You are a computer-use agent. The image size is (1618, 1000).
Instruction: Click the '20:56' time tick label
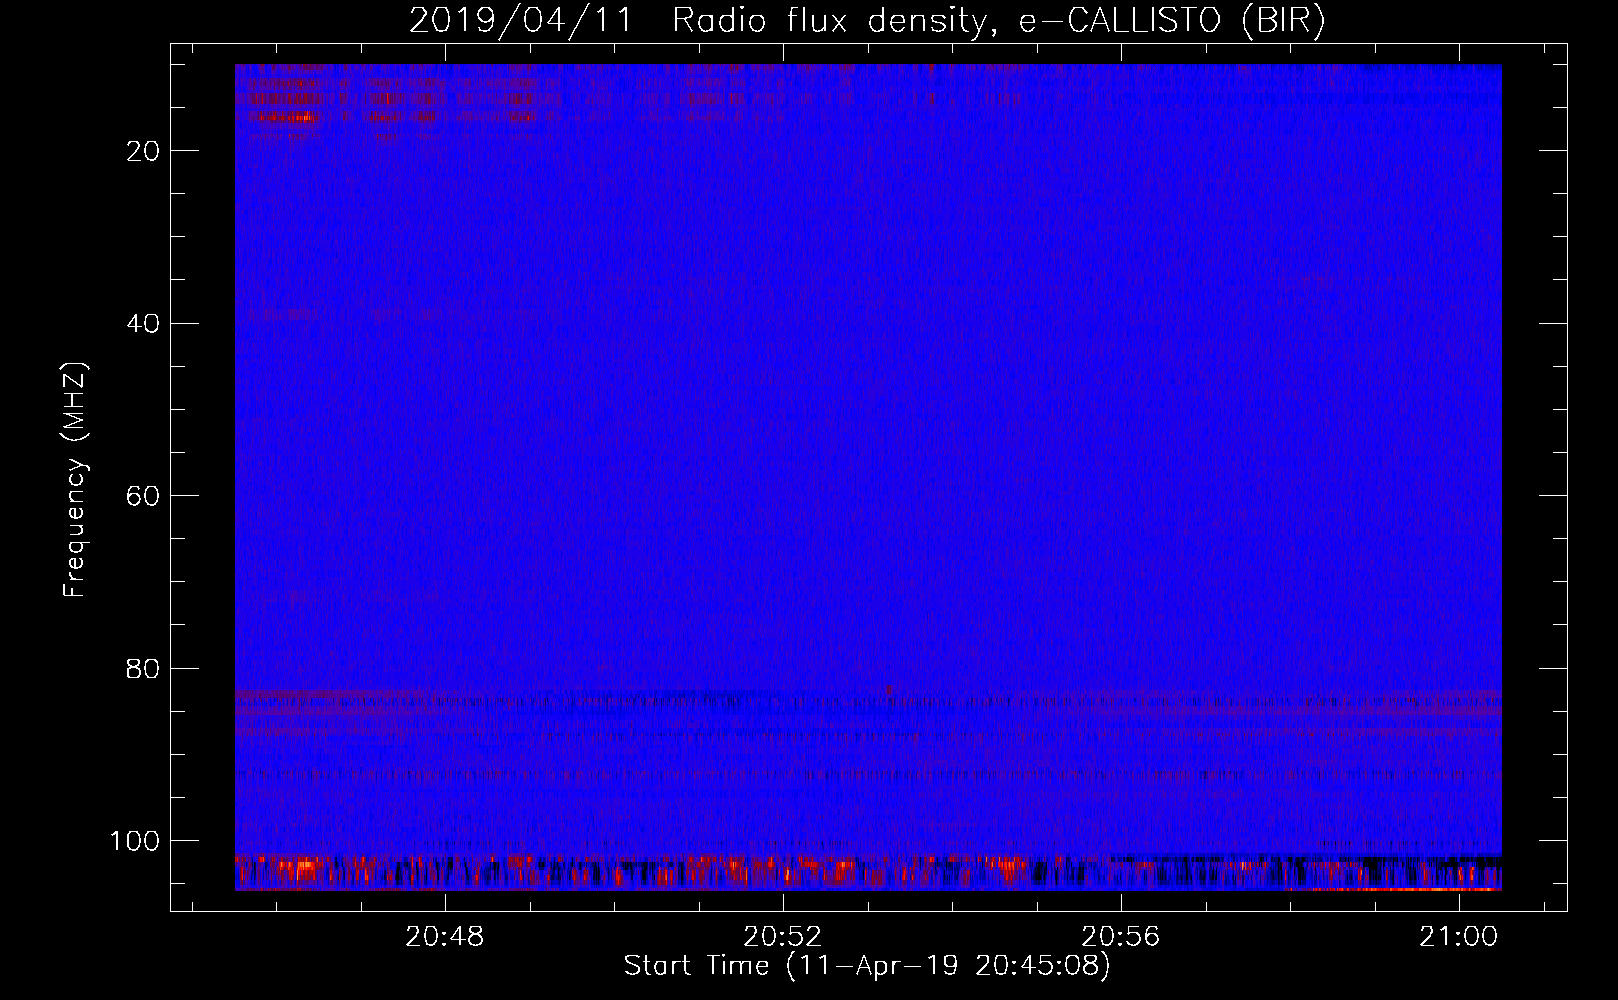(1121, 937)
